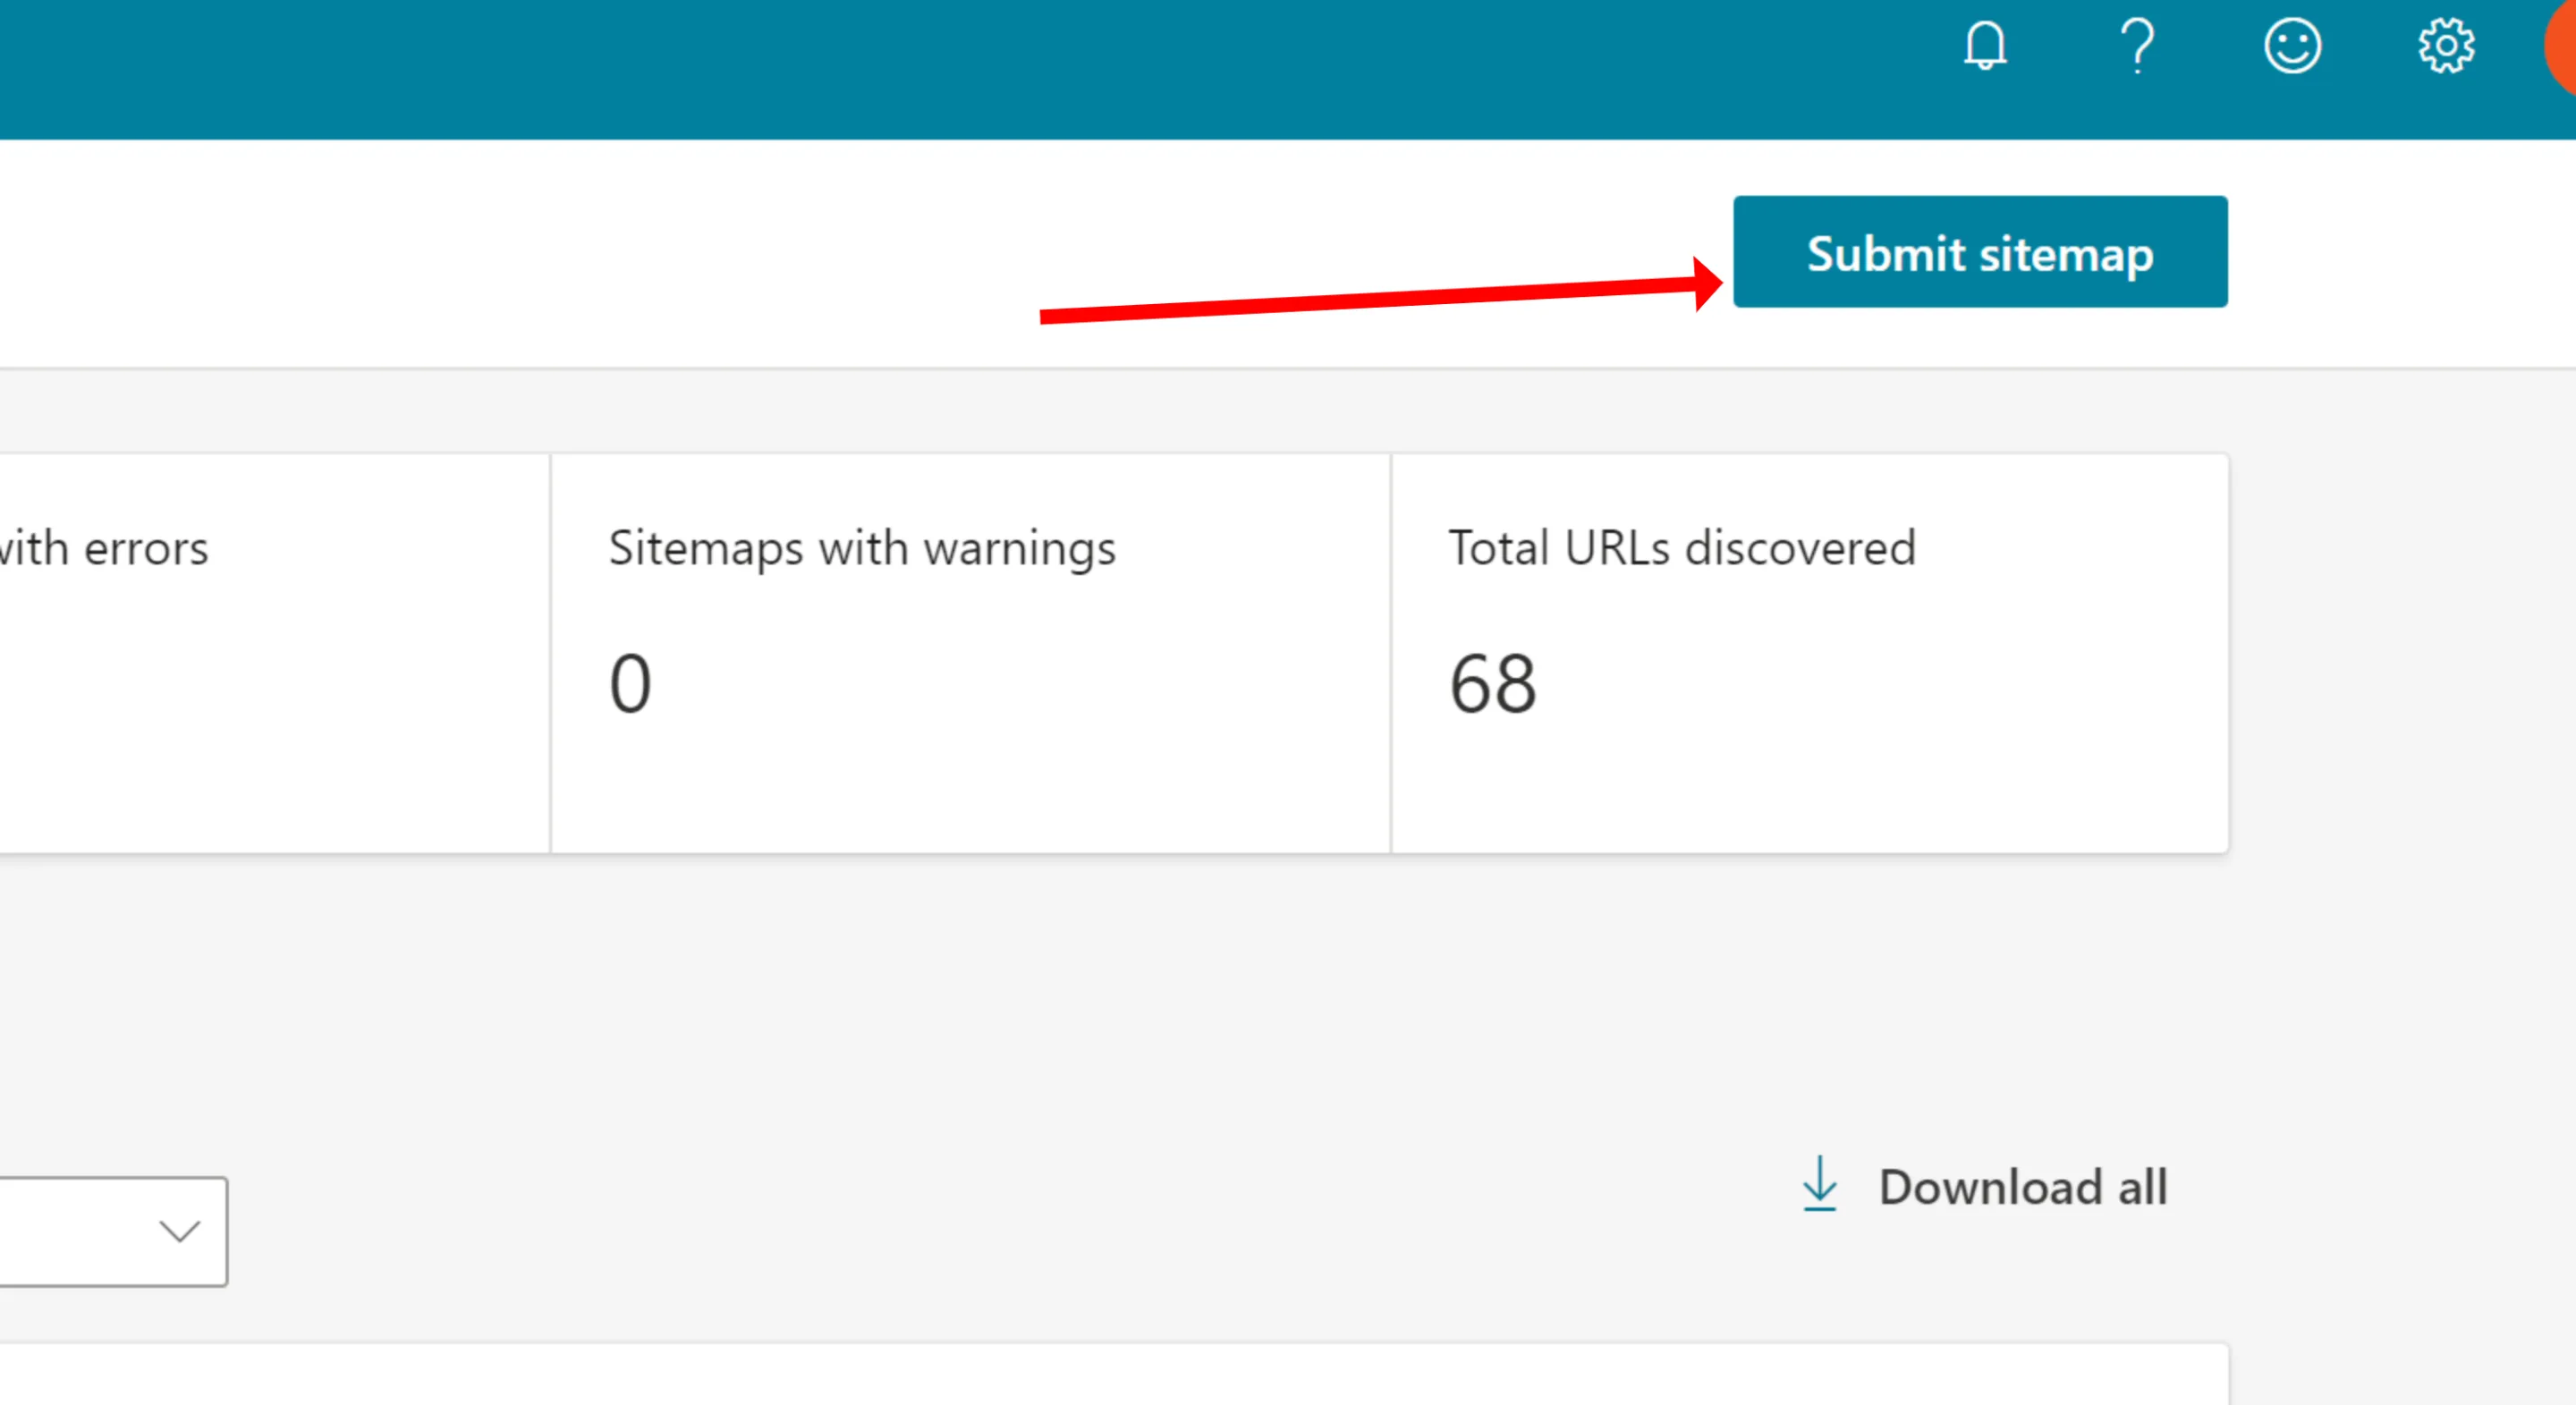Click the feedback smiley icon
Viewport: 2576px width, 1405px height.
tap(2292, 46)
